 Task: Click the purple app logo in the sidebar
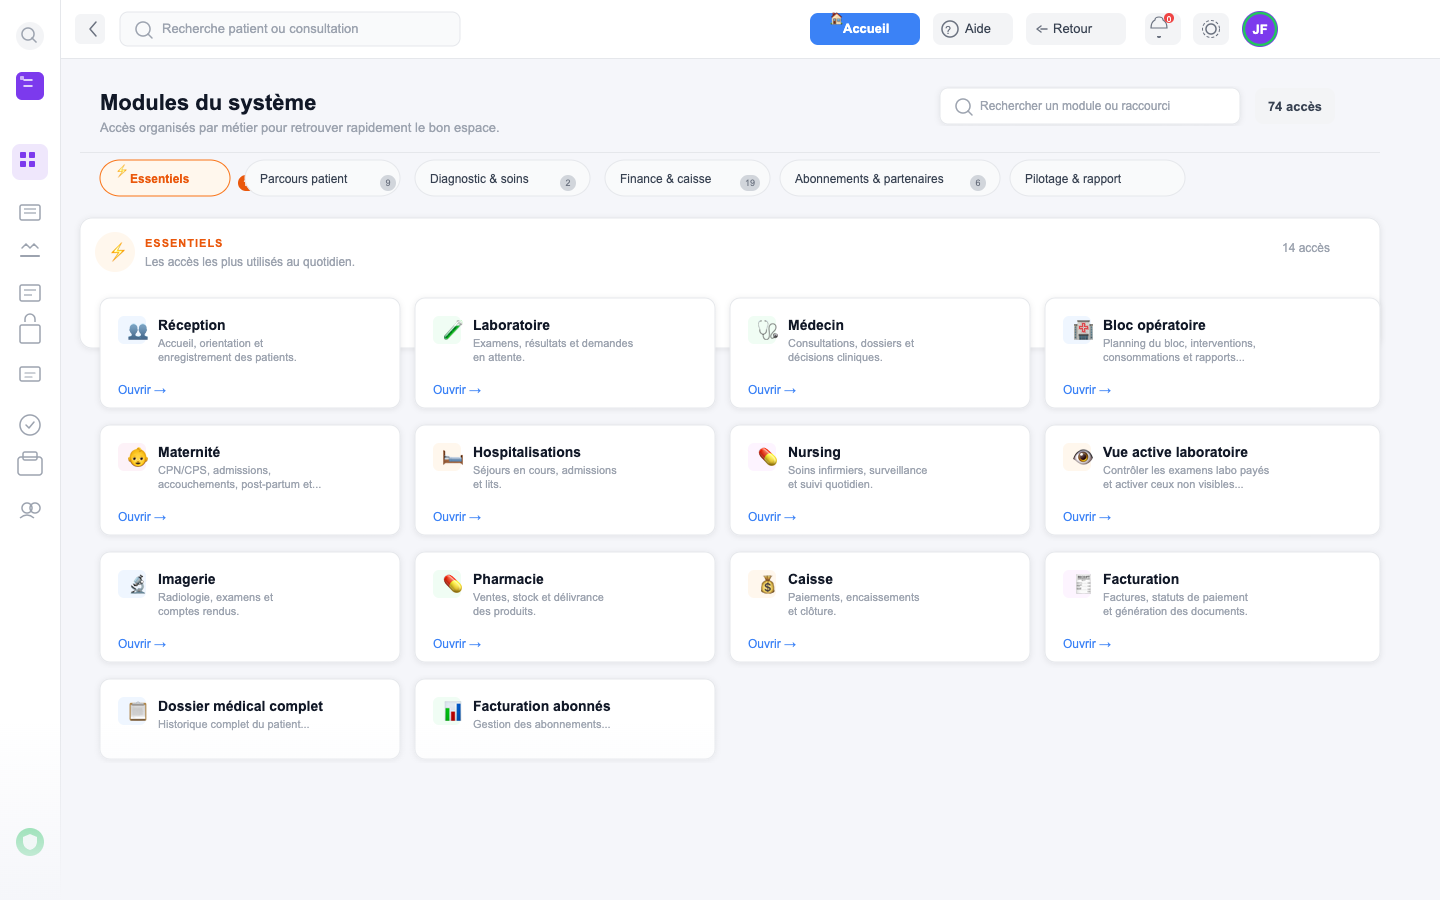point(30,86)
